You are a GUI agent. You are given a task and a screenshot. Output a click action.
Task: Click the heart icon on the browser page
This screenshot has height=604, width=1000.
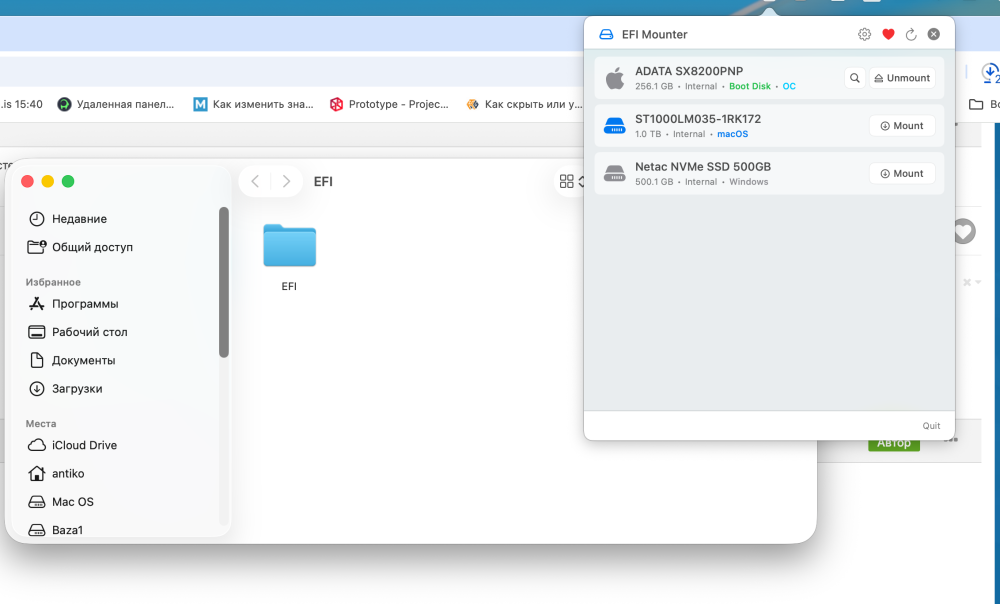click(964, 231)
